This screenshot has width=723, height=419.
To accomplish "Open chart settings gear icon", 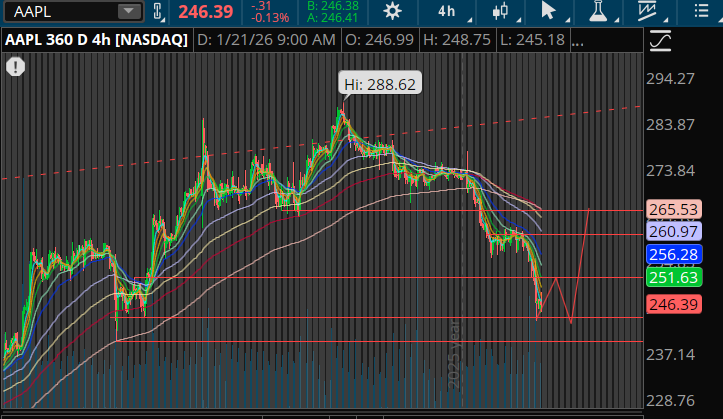I will click(392, 11).
